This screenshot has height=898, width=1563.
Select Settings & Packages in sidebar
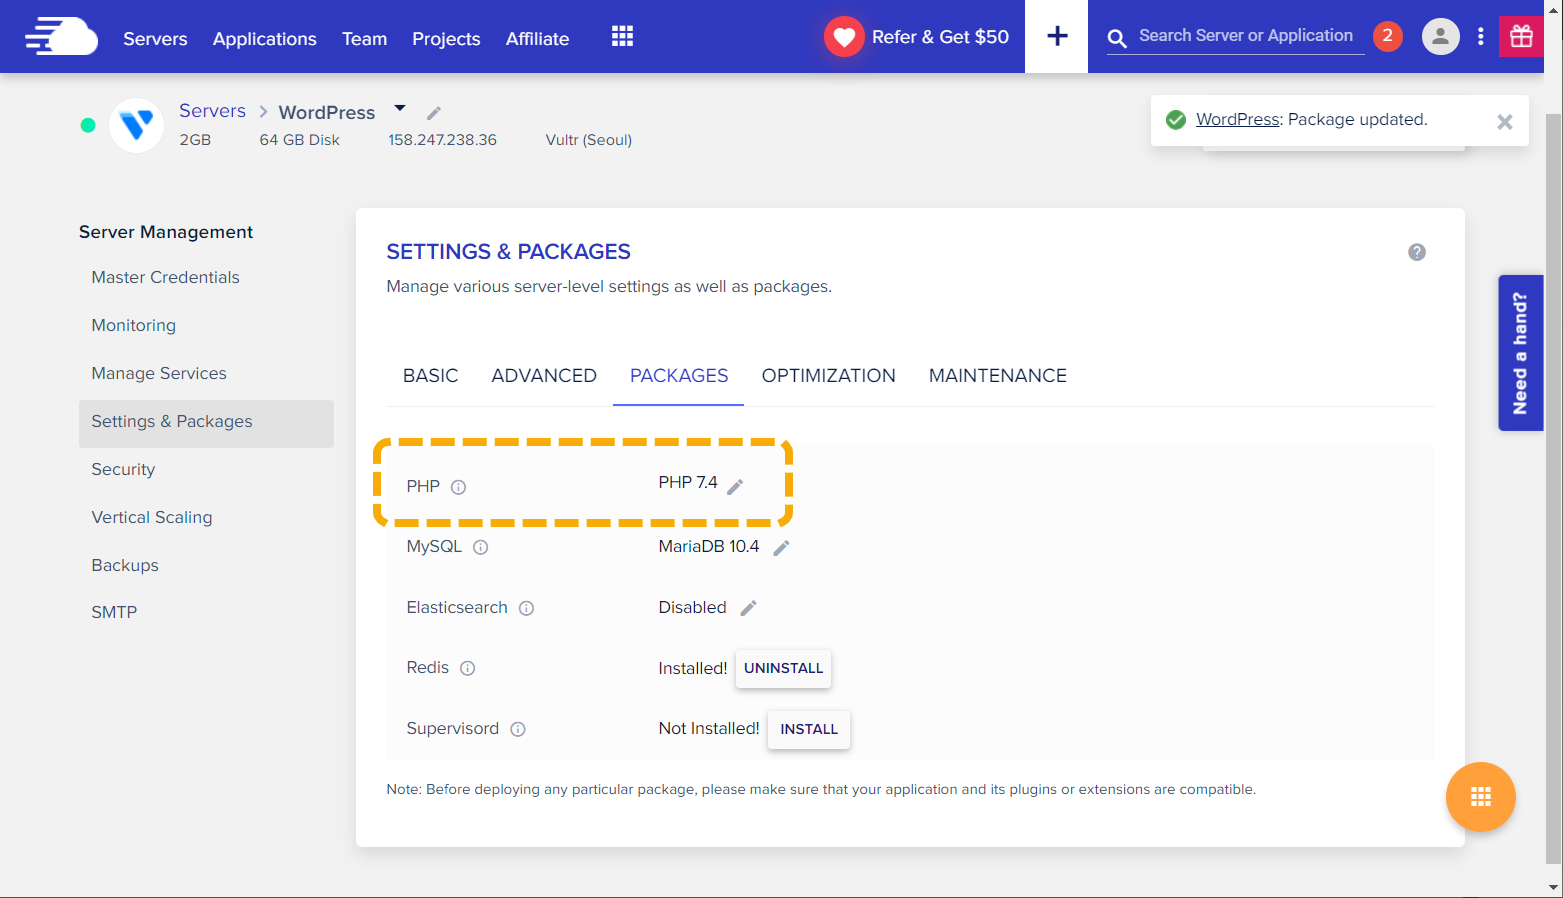[x=206, y=422]
